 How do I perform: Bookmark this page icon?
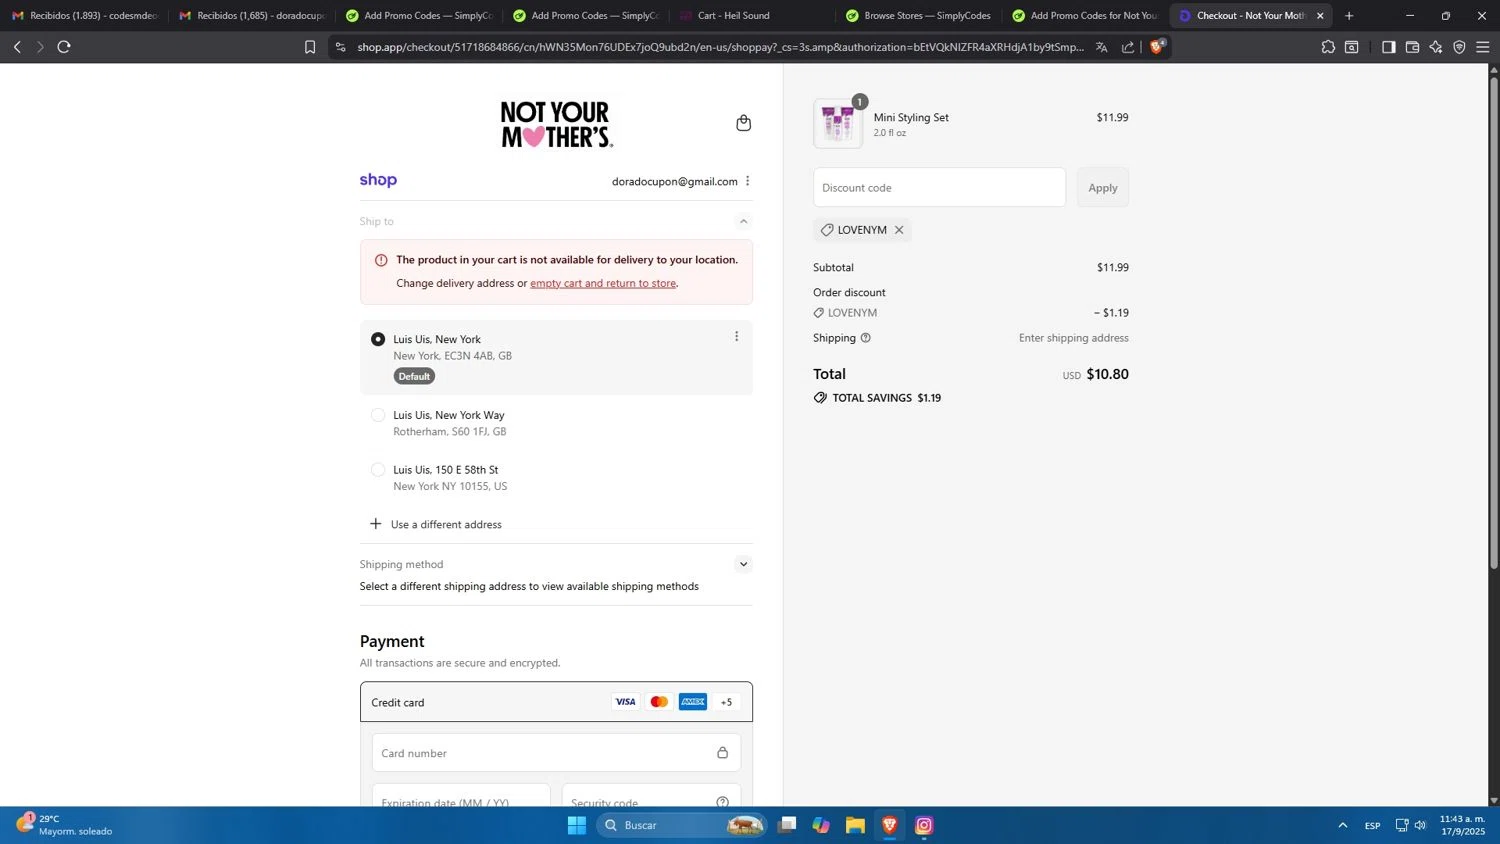(310, 47)
